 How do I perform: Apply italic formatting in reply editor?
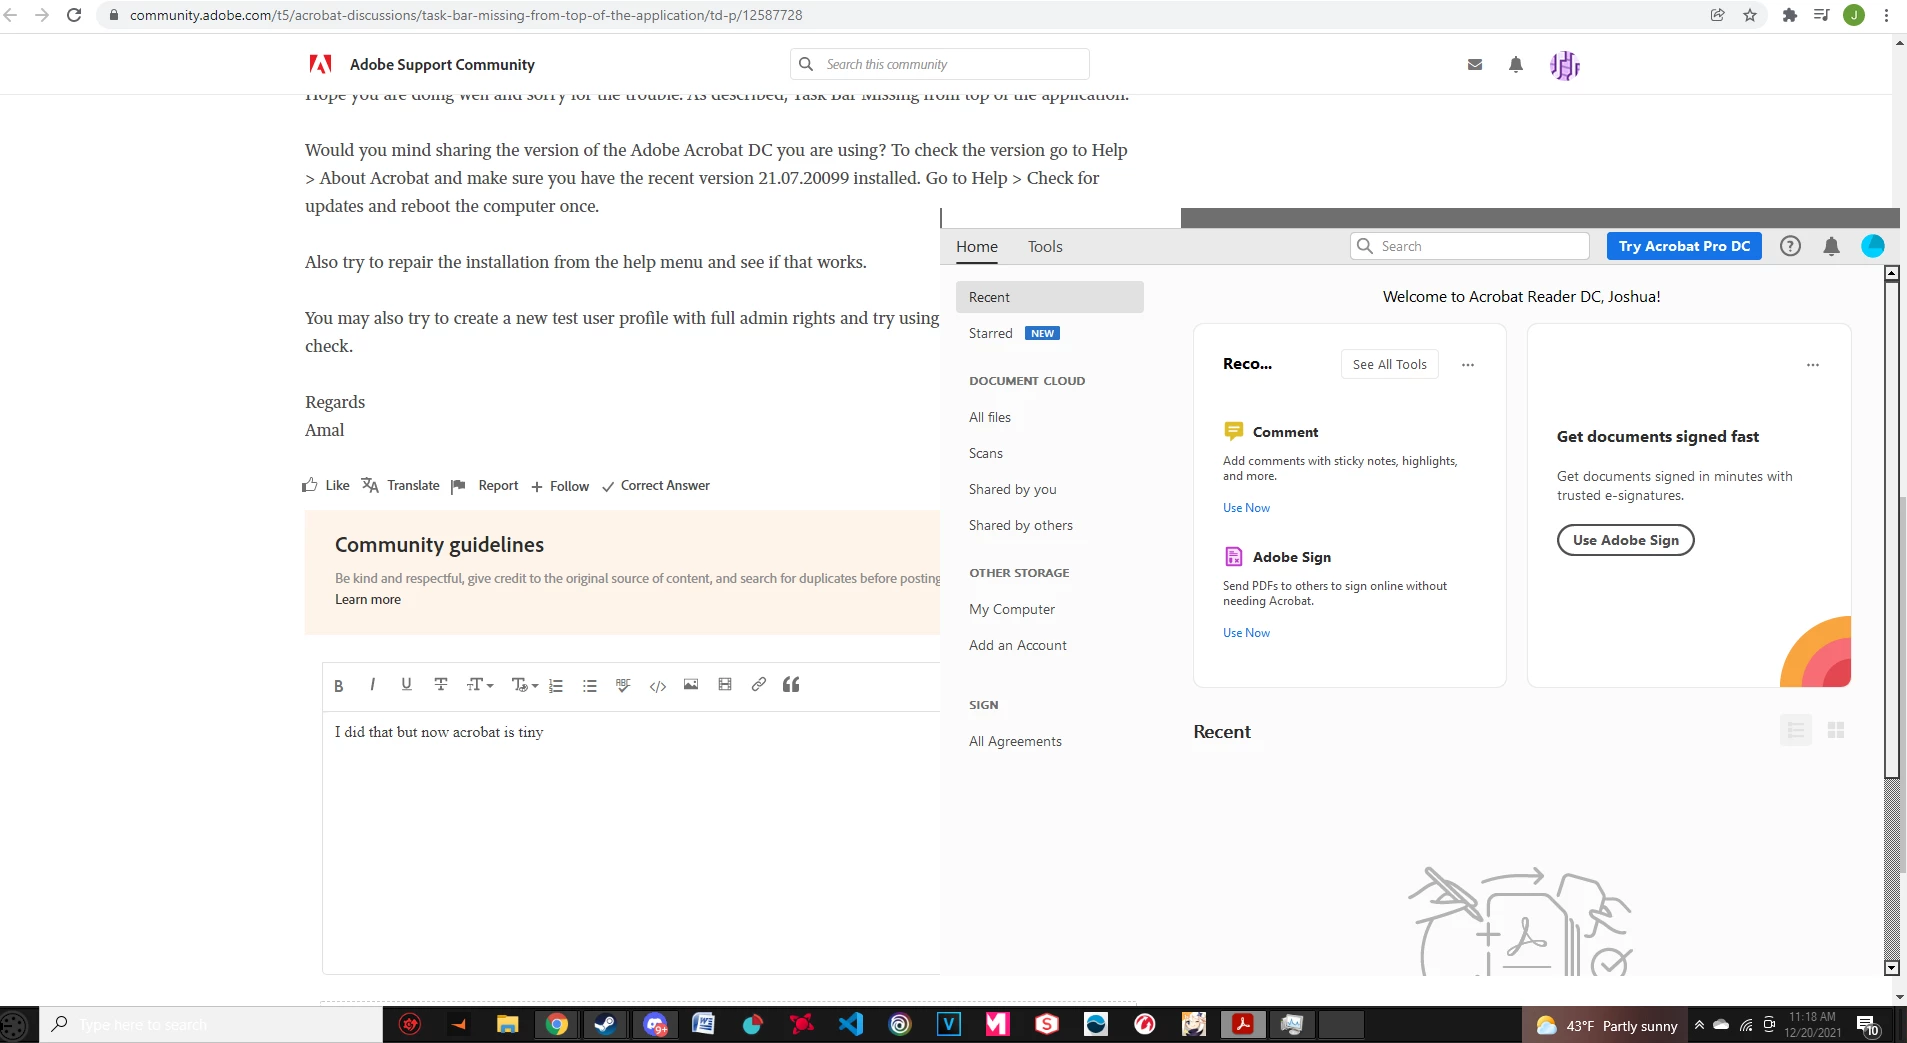tap(372, 685)
